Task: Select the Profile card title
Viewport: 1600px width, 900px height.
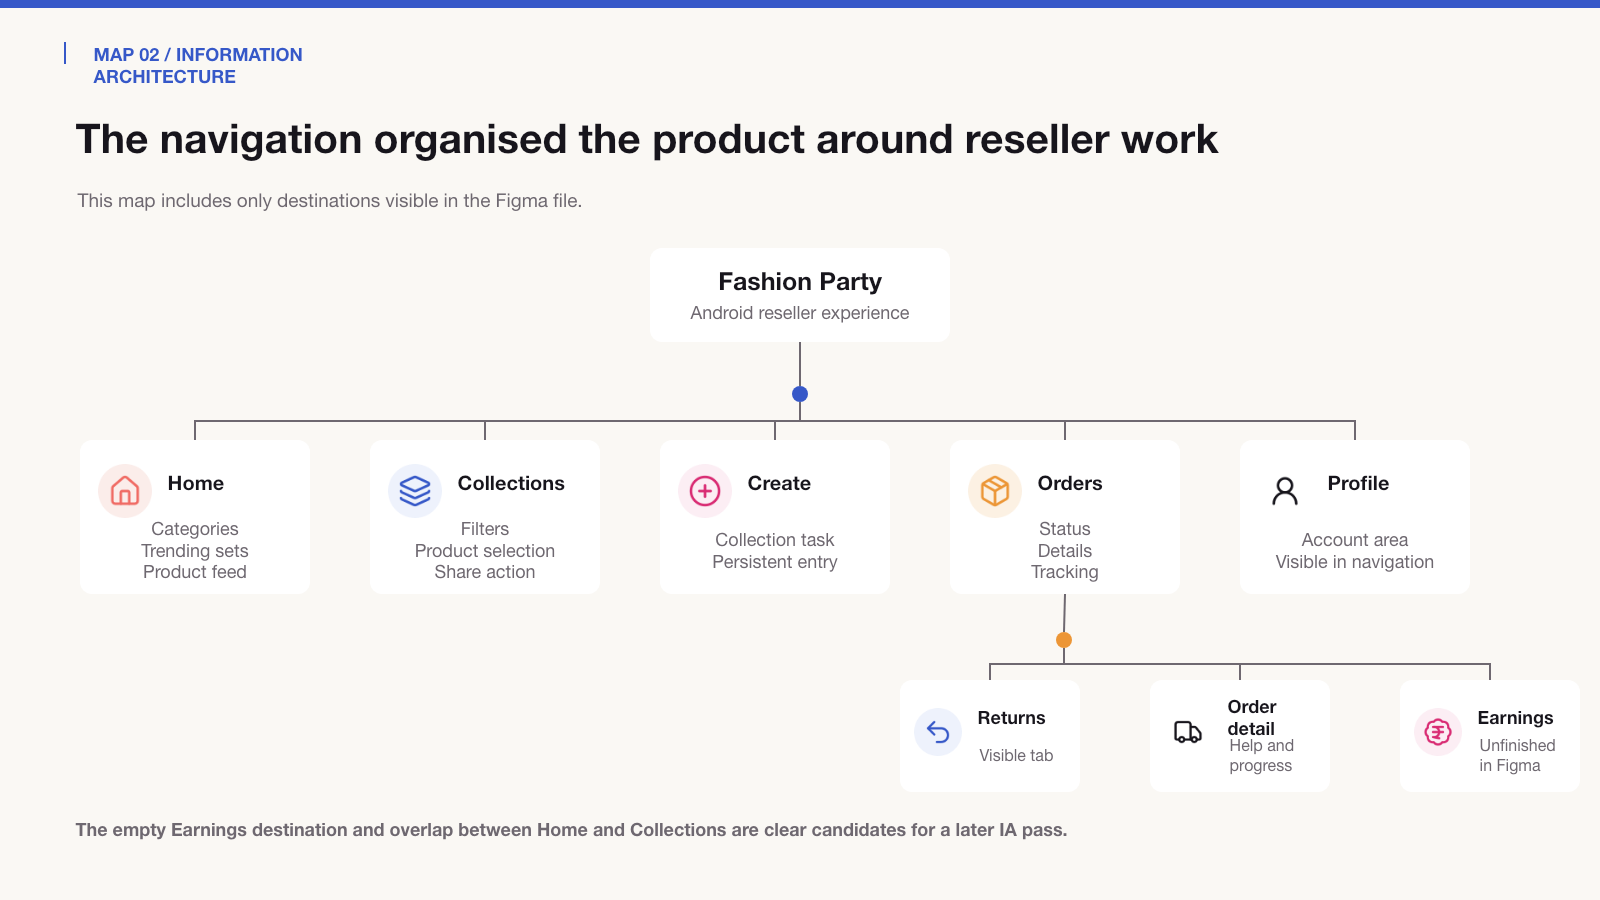Action: 1358,483
